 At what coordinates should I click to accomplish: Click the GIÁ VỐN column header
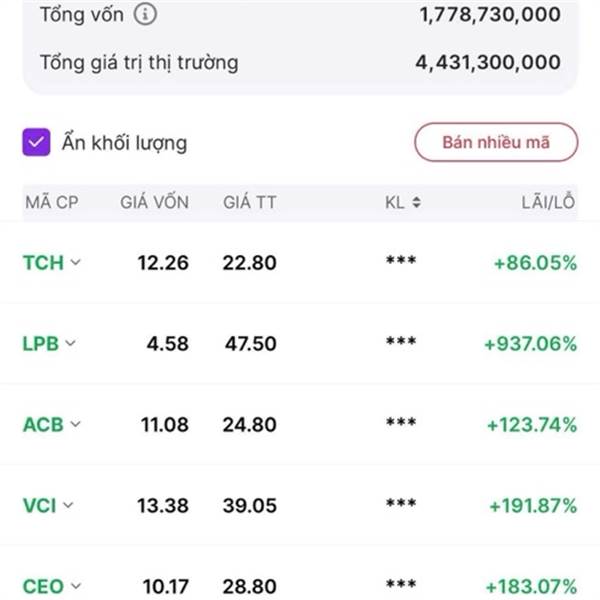tap(154, 203)
